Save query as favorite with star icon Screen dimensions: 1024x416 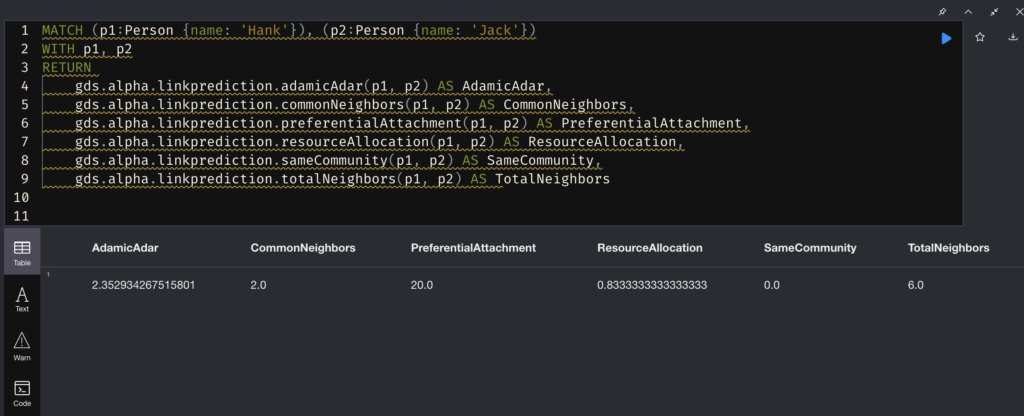point(980,37)
